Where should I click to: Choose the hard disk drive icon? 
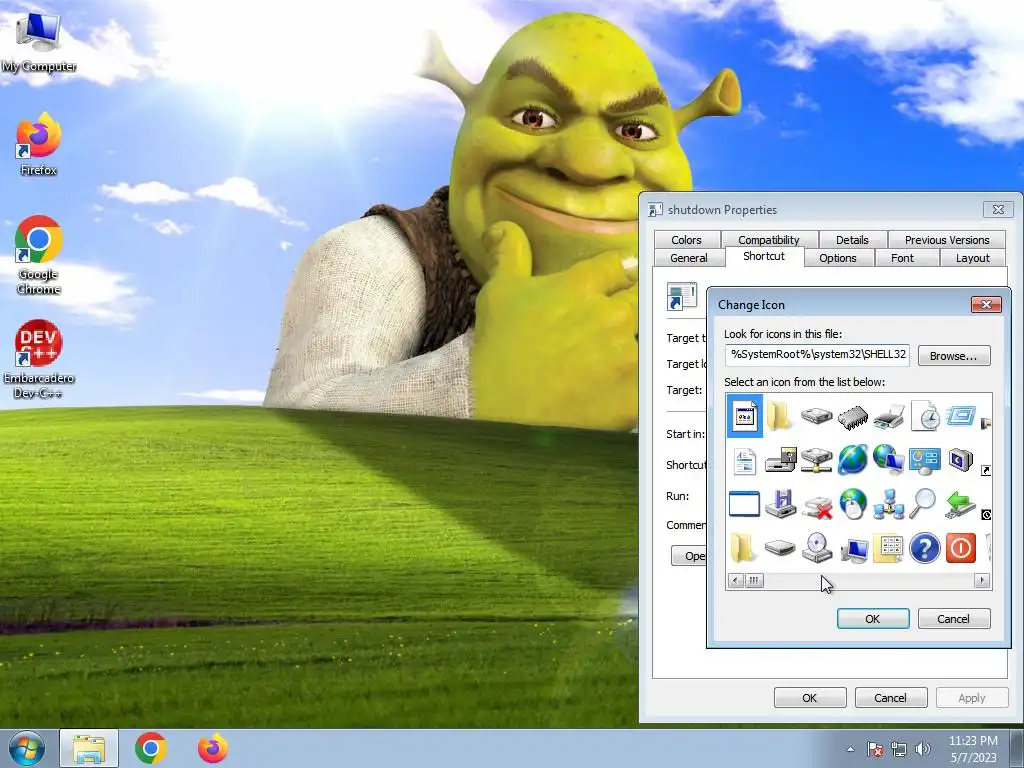pyautogui.click(x=816, y=416)
